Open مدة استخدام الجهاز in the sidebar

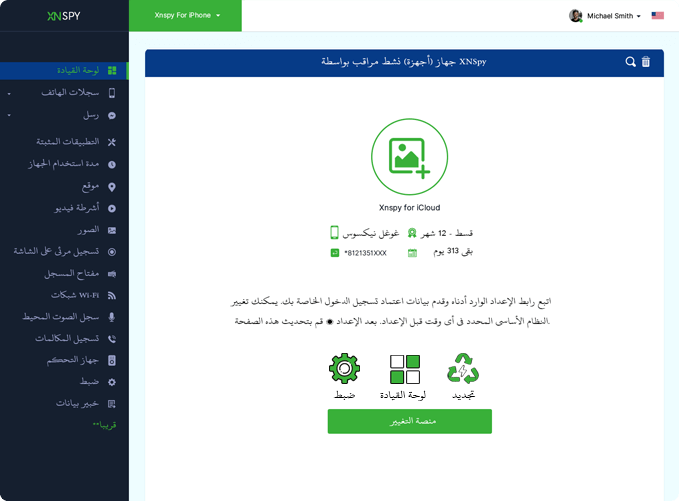tap(64, 164)
